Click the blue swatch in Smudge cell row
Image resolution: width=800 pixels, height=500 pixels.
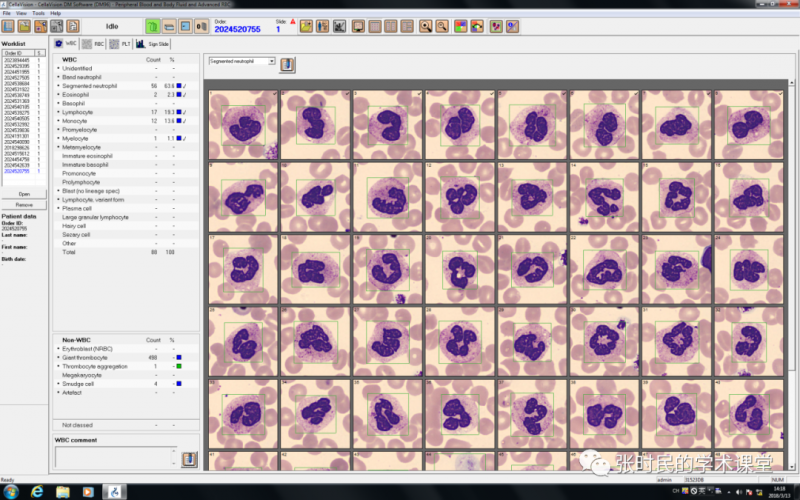point(179,384)
